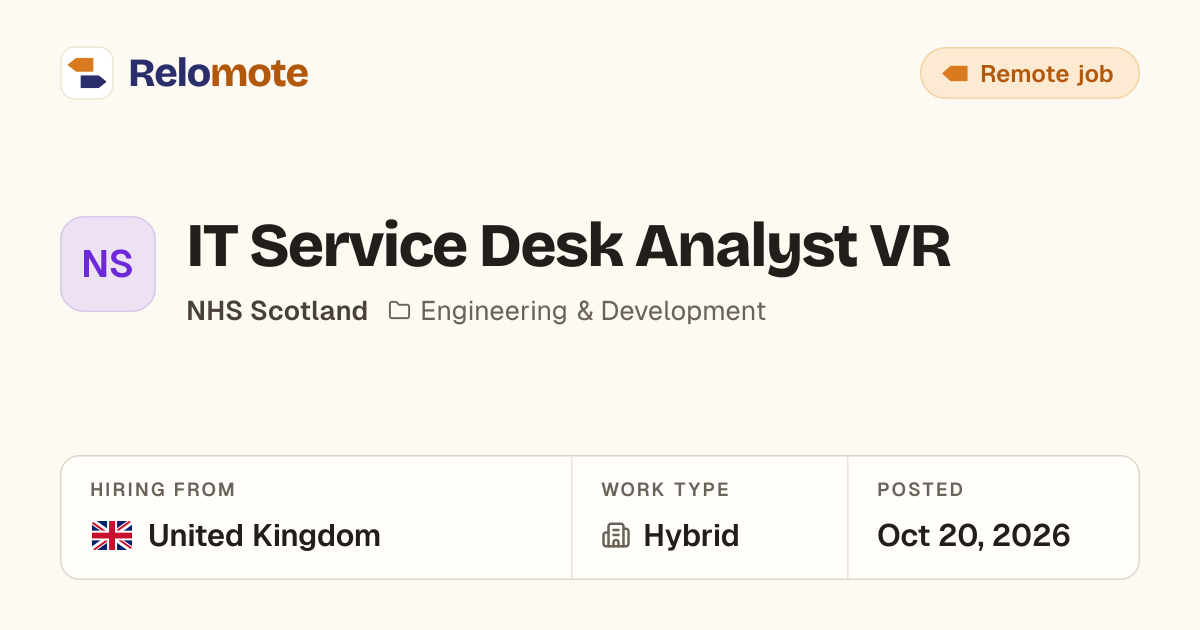Image resolution: width=1200 pixels, height=630 pixels.
Task: Click the WORK TYPE label
Action: [x=665, y=490]
